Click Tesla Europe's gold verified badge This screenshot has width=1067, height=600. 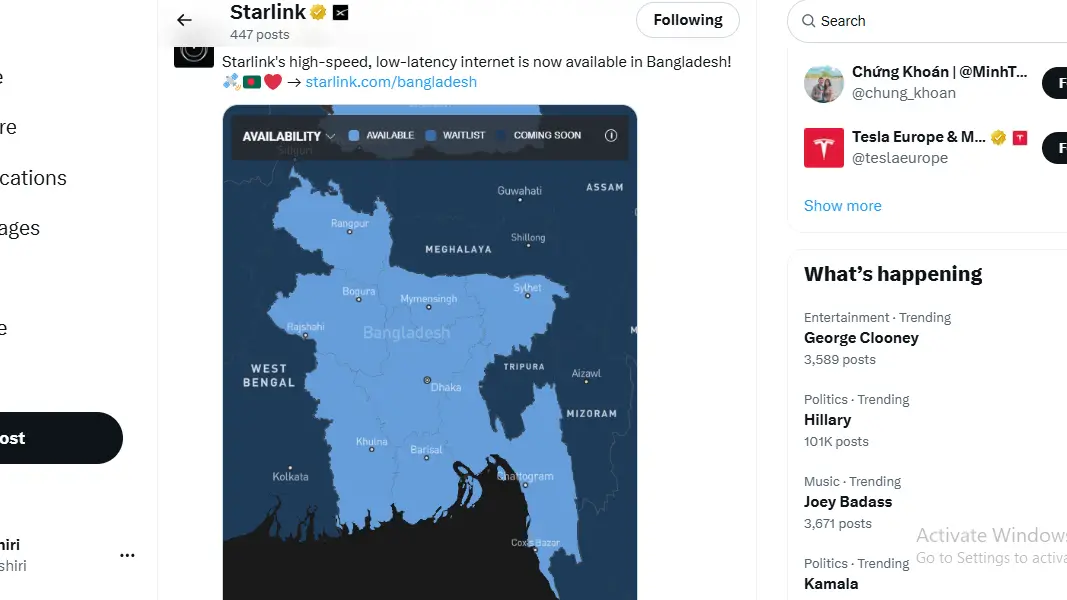pyautogui.click(x=998, y=138)
